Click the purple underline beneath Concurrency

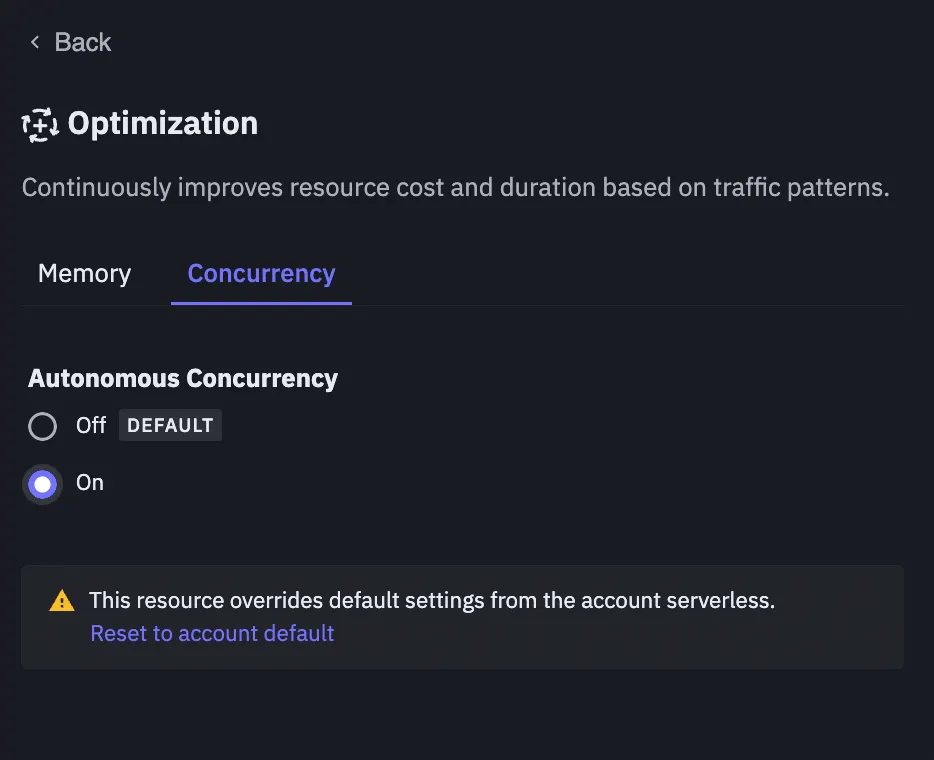(x=261, y=302)
